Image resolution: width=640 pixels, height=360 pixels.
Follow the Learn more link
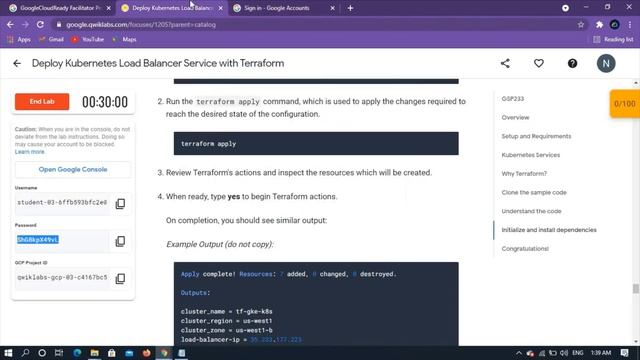(x=29, y=152)
